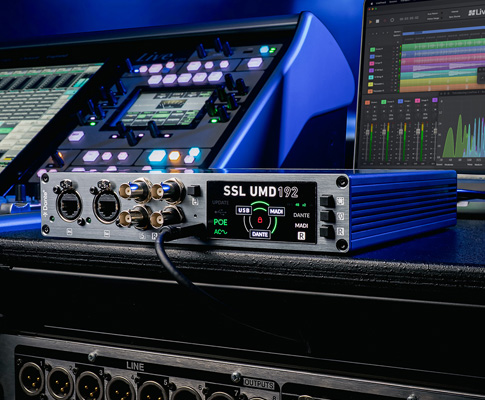
Task: Click the SSL UMD192 title on the display
Action: pos(260,191)
